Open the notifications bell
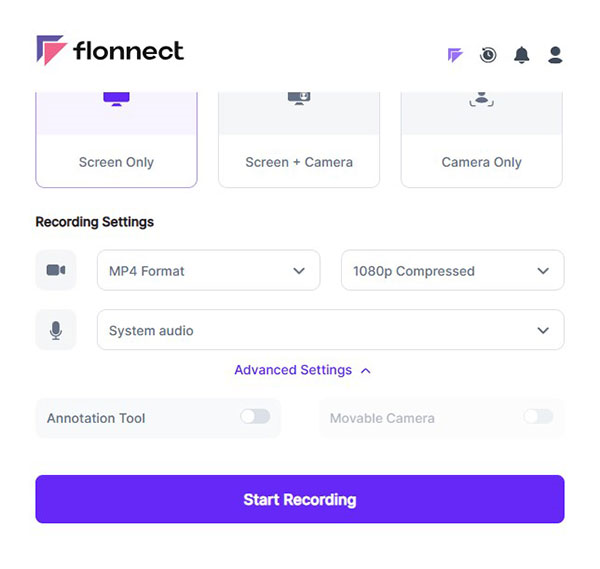This screenshot has height=569, width=600. [x=521, y=55]
